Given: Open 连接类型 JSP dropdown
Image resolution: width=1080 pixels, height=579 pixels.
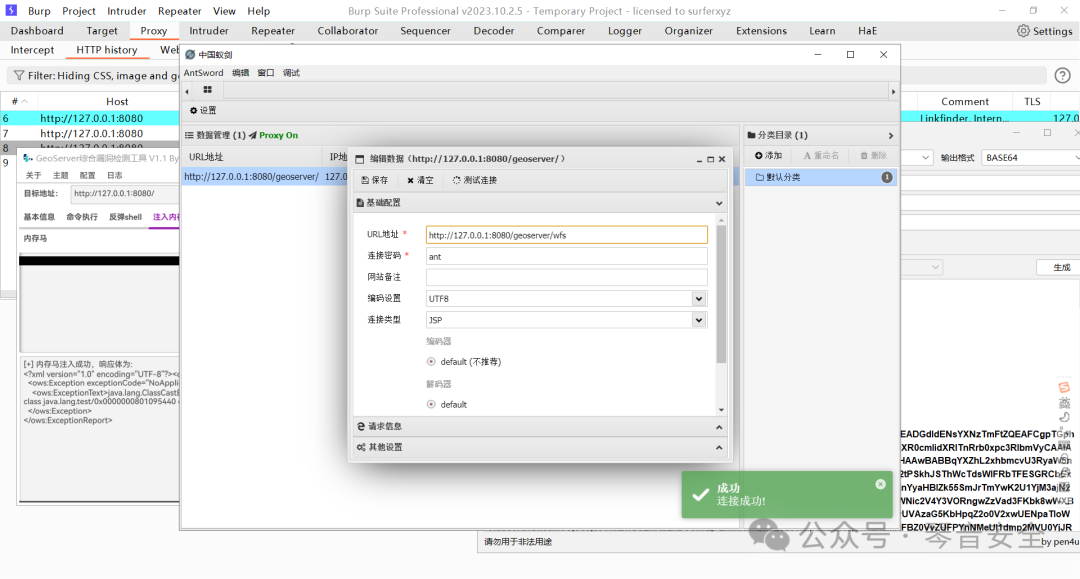Looking at the screenshot, I should click(x=698, y=319).
